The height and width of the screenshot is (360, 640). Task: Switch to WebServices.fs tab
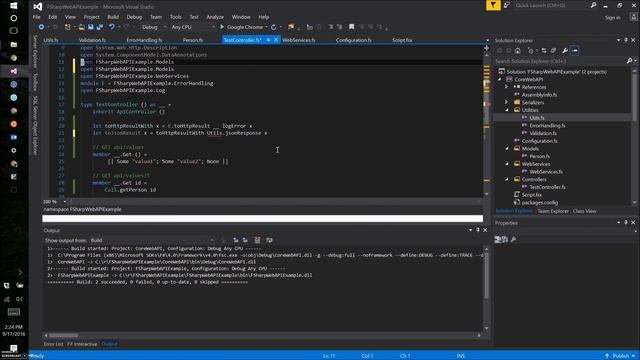[x=298, y=40]
